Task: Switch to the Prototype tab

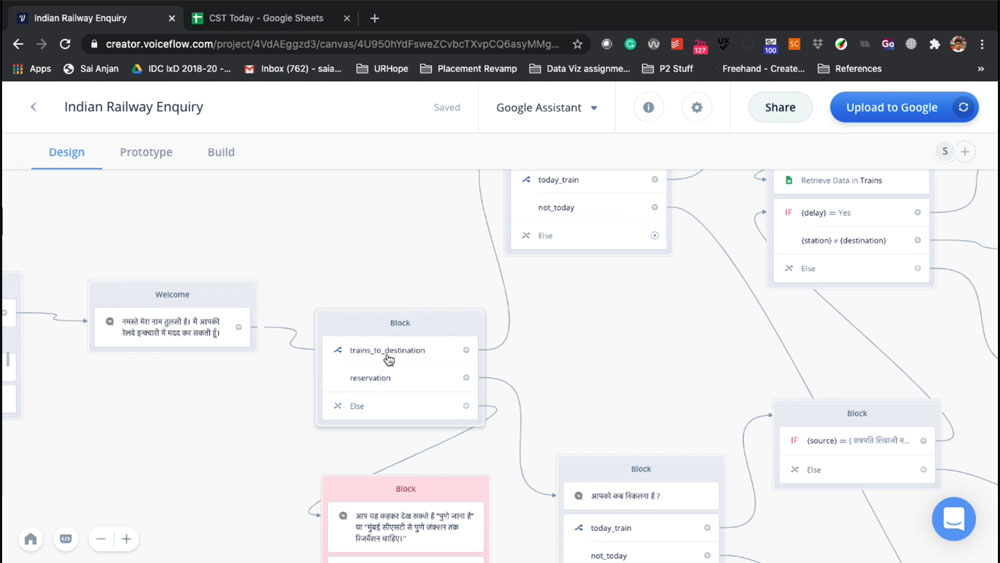Action: click(146, 152)
